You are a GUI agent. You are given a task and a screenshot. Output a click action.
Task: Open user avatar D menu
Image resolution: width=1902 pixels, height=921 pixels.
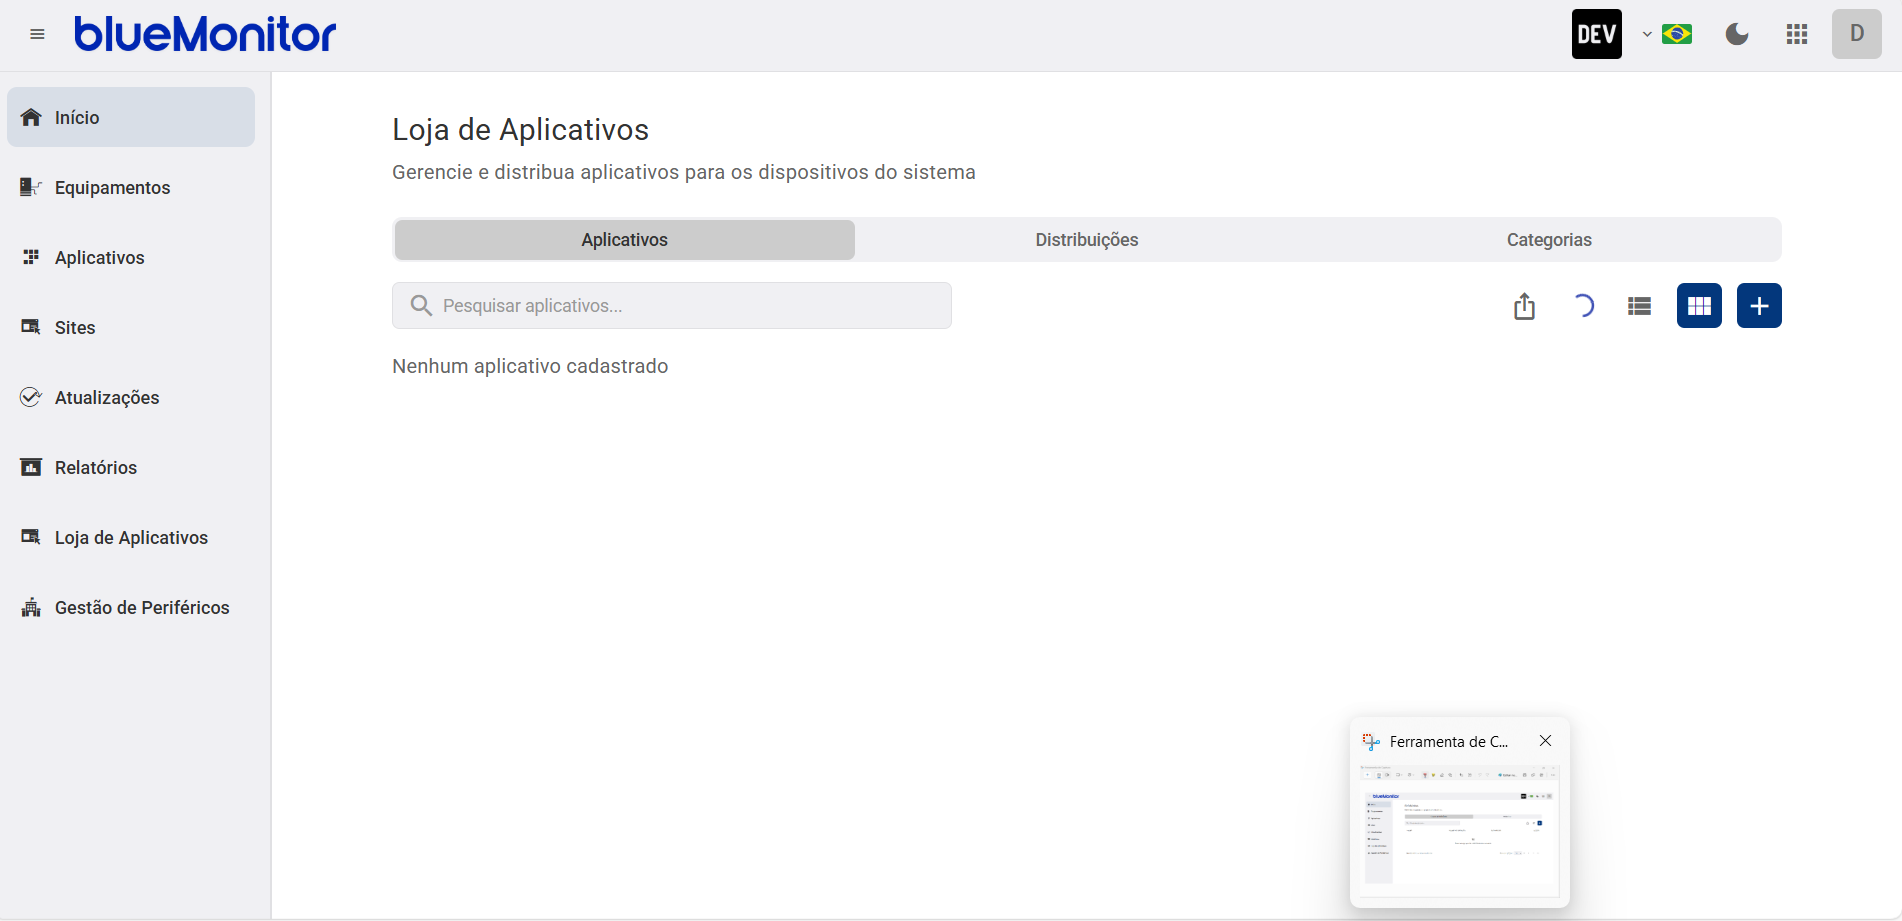[x=1856, y=34]
